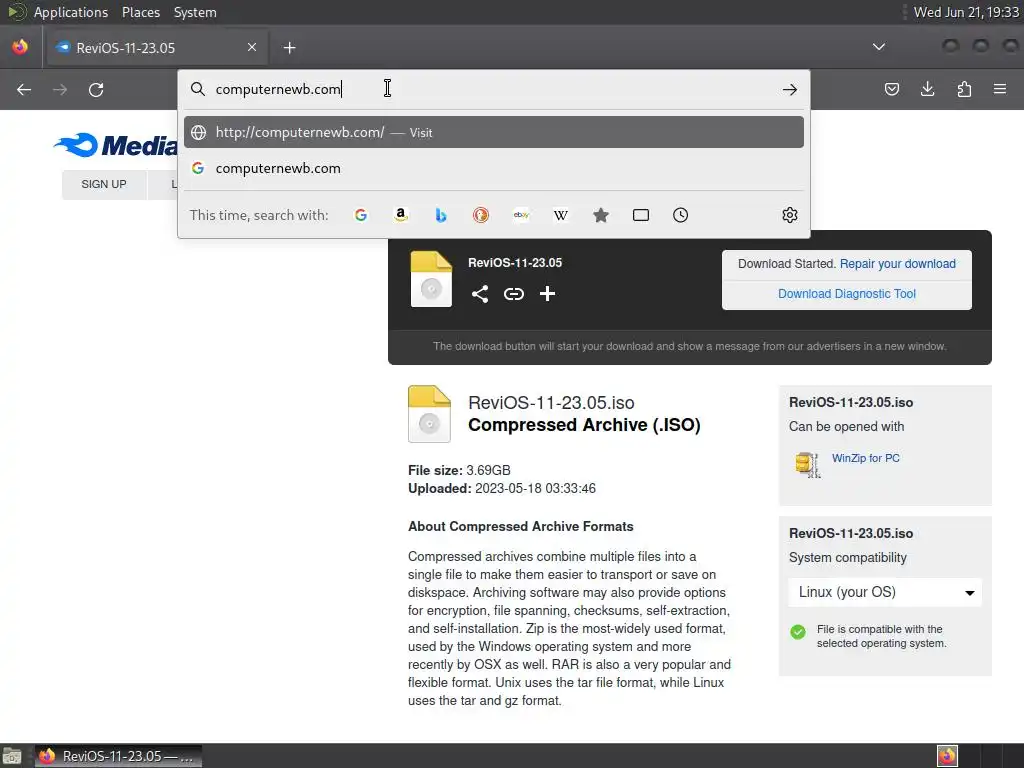Search this time with DuckDuckGo
This screenshot has width=1024, height=768.
481,215
